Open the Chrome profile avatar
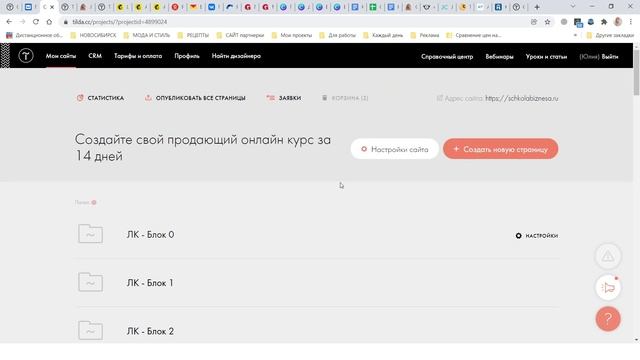Image resolution: width=640 pixels, height=360 pixels. click(x=618, y=22)
